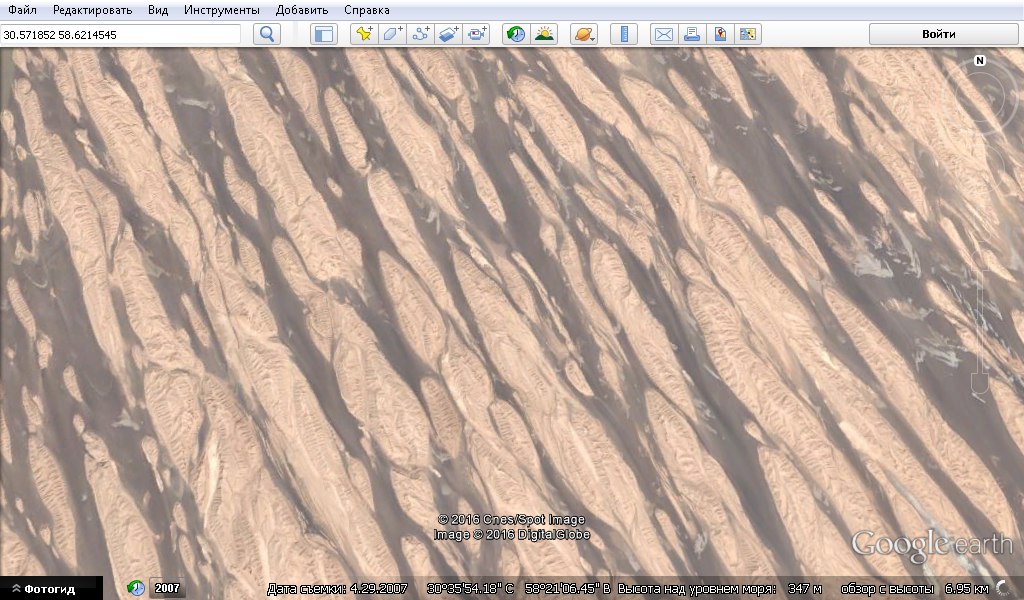Click the email envelope icon
The width and height of the screenshot is (1024, 600).
point(664,34)
